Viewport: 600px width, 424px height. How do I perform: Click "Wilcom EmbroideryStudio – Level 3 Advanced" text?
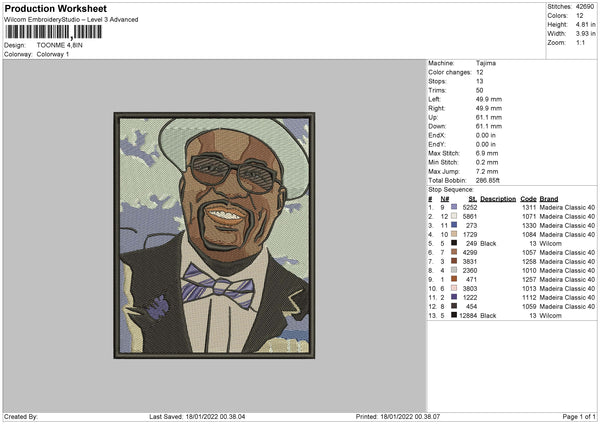tap(71, 20)
